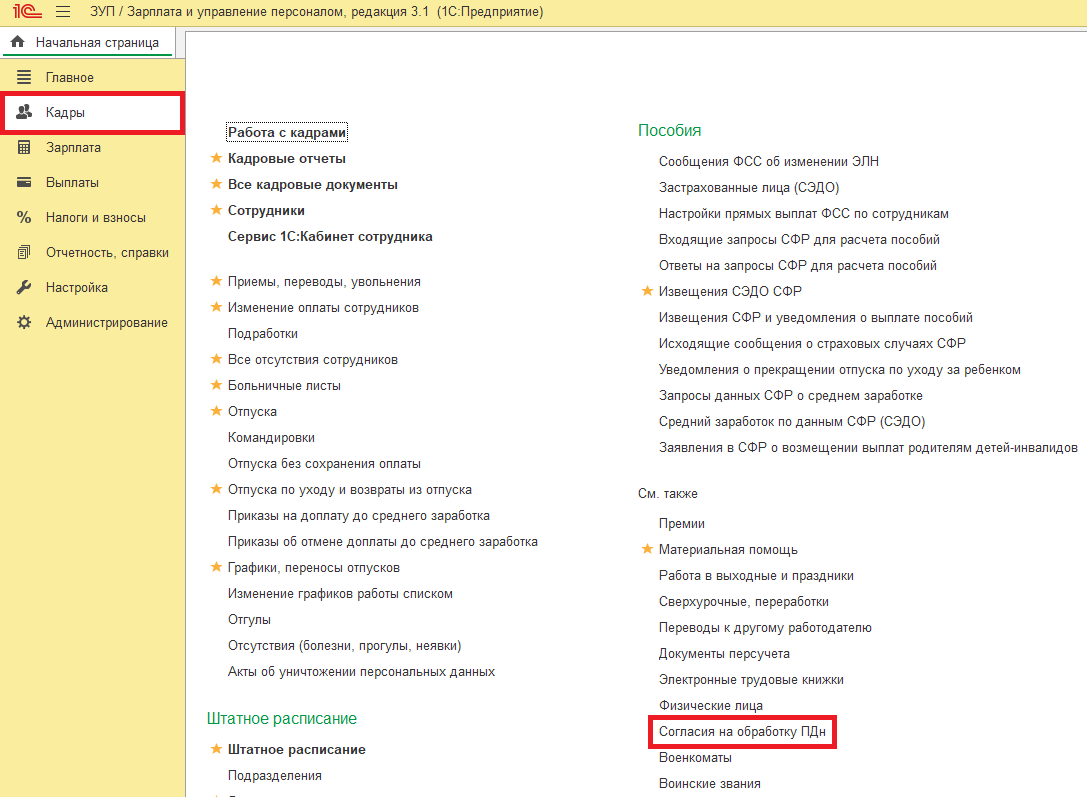Unstar Материальная помощь in favorites
This screenshot has height=797, width=1087.
(x=646, y=550)
